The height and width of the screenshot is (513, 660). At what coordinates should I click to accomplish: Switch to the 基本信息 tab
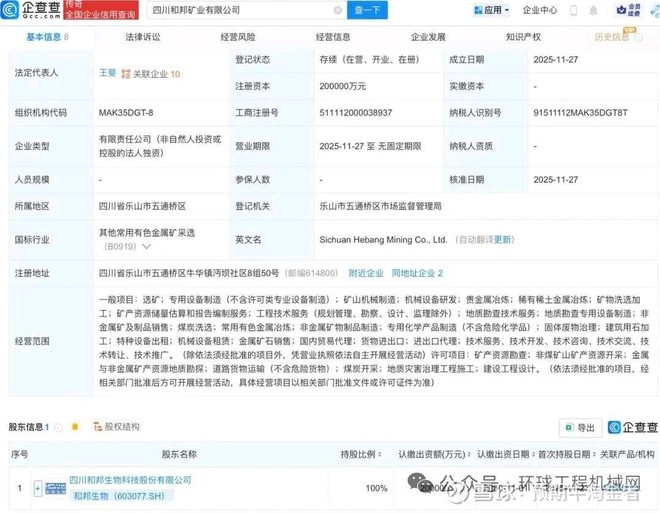(x=47, y=37)
